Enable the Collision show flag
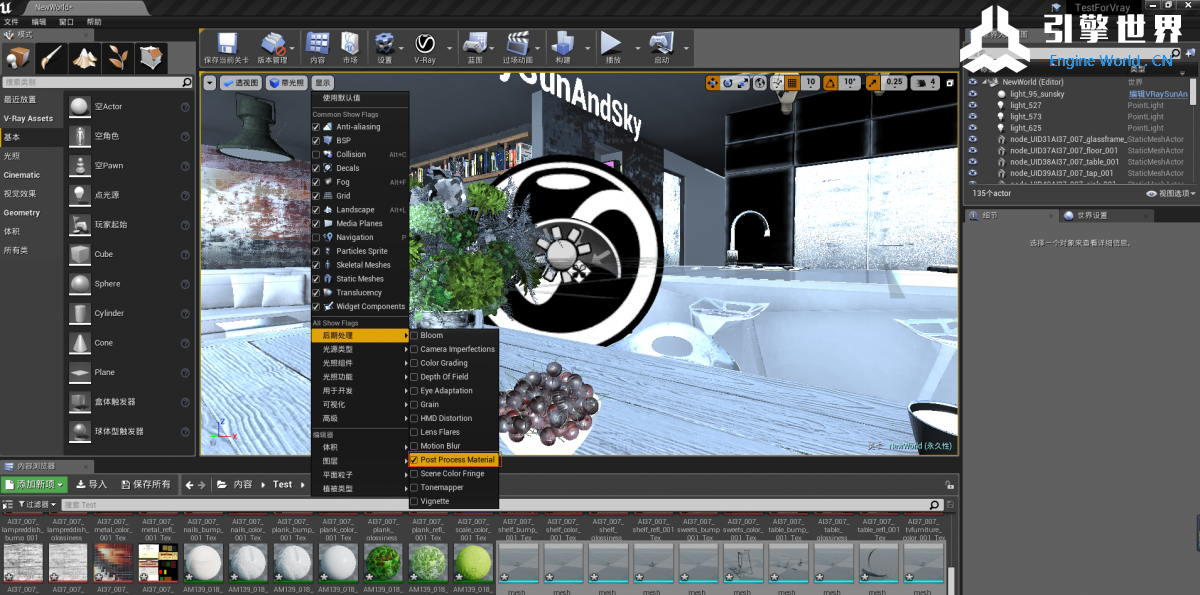The height and width of the screenshot is (595, 1200). pyautogui.click(x=316, y=155)
